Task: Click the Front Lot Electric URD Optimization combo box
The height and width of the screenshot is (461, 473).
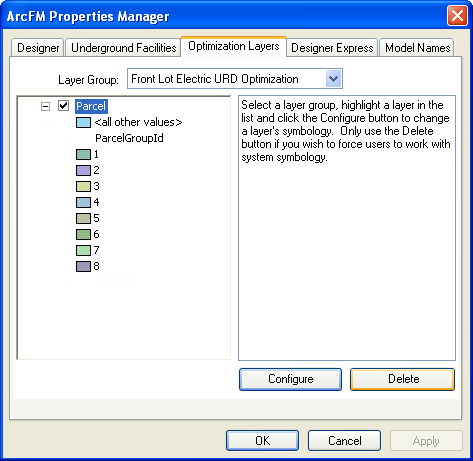Action: point(235,79)
